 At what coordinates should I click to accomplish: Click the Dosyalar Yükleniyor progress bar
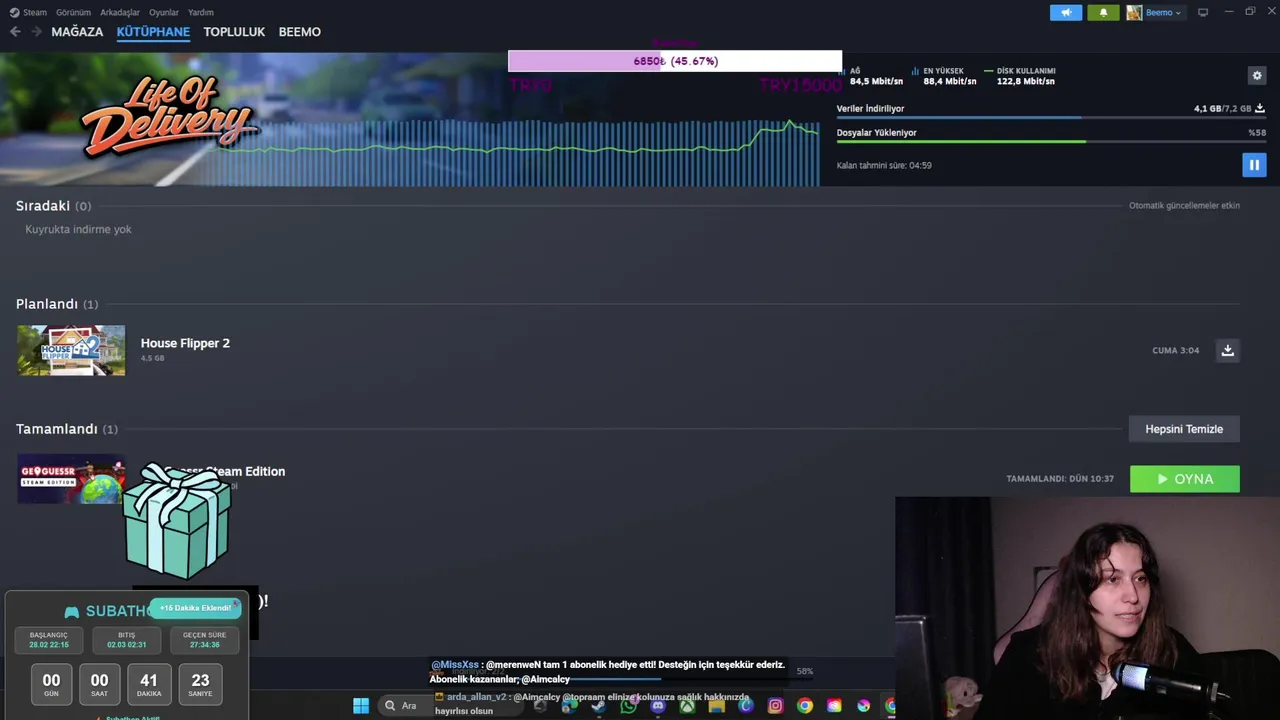coord(1051,141)
